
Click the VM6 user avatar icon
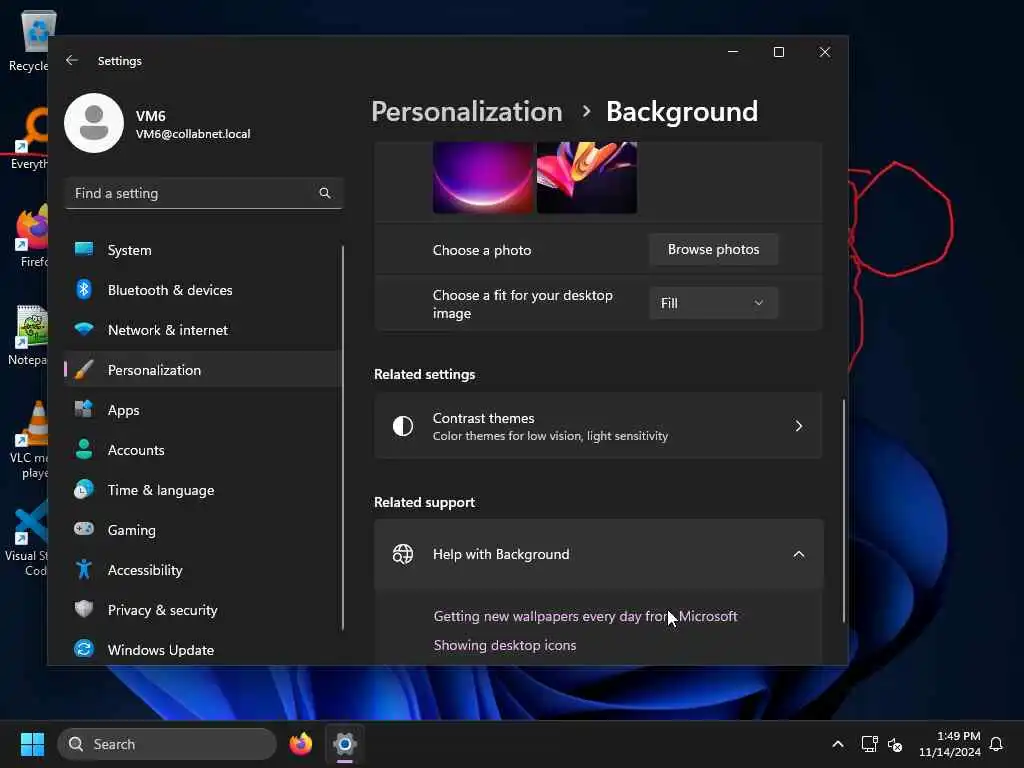(x=94, y=123)
